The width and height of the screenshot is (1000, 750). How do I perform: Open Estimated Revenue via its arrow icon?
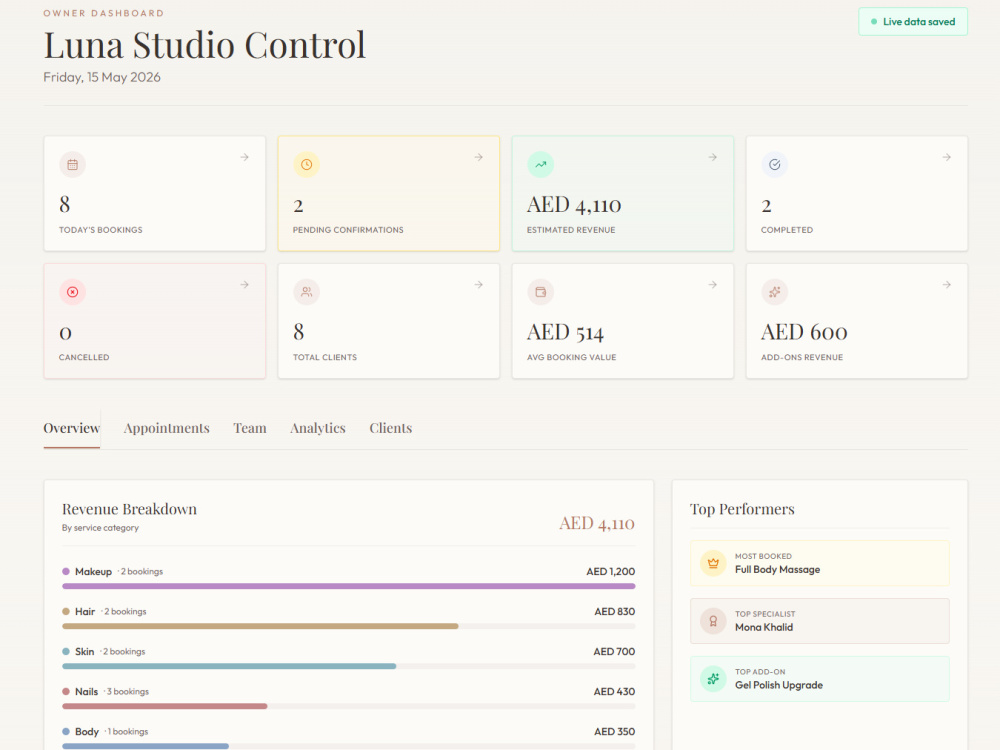712,157
